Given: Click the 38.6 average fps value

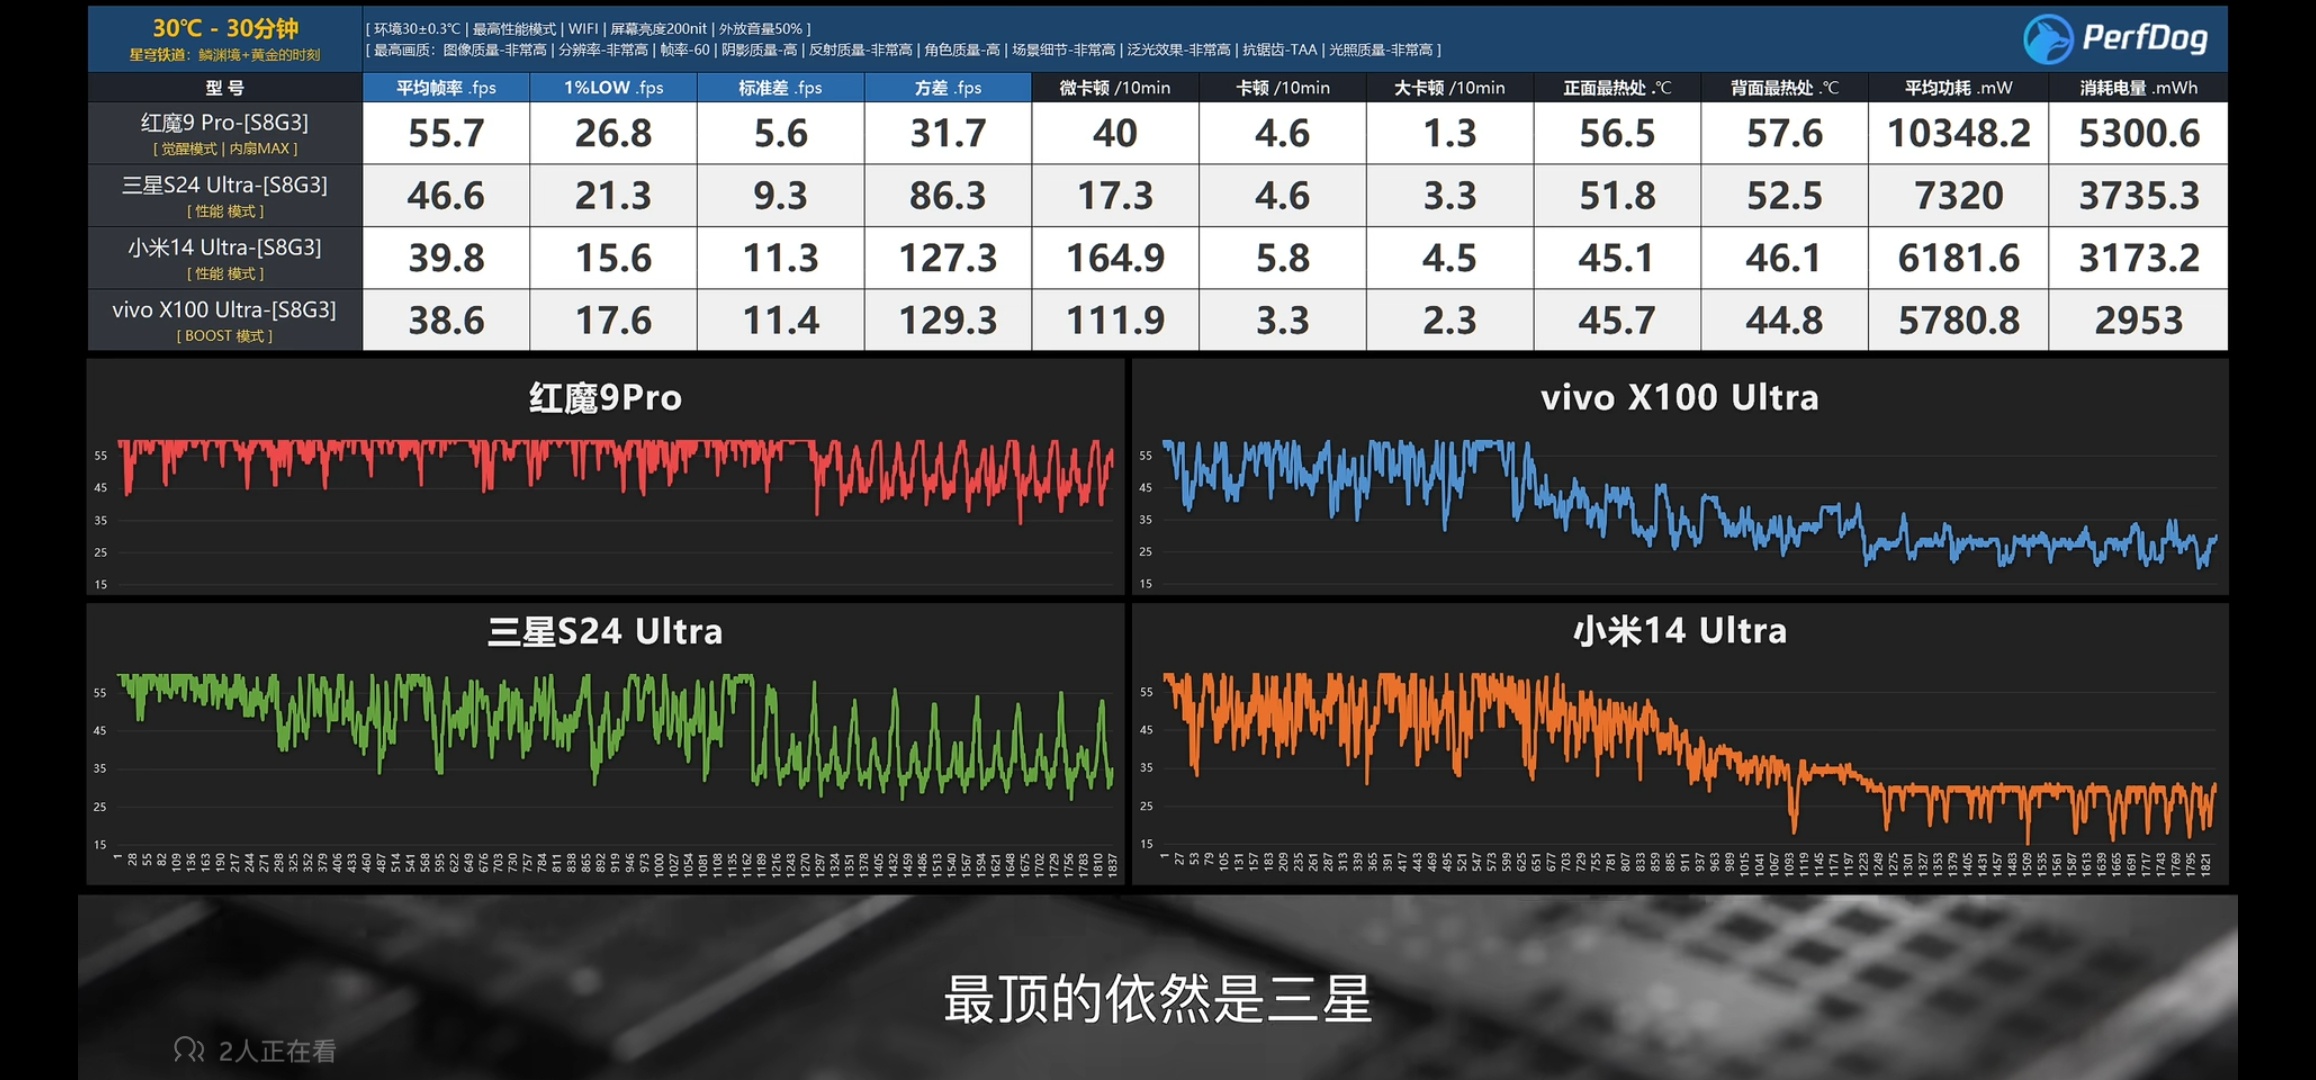Looking at the screenshot, I should [x=446, y=320].
